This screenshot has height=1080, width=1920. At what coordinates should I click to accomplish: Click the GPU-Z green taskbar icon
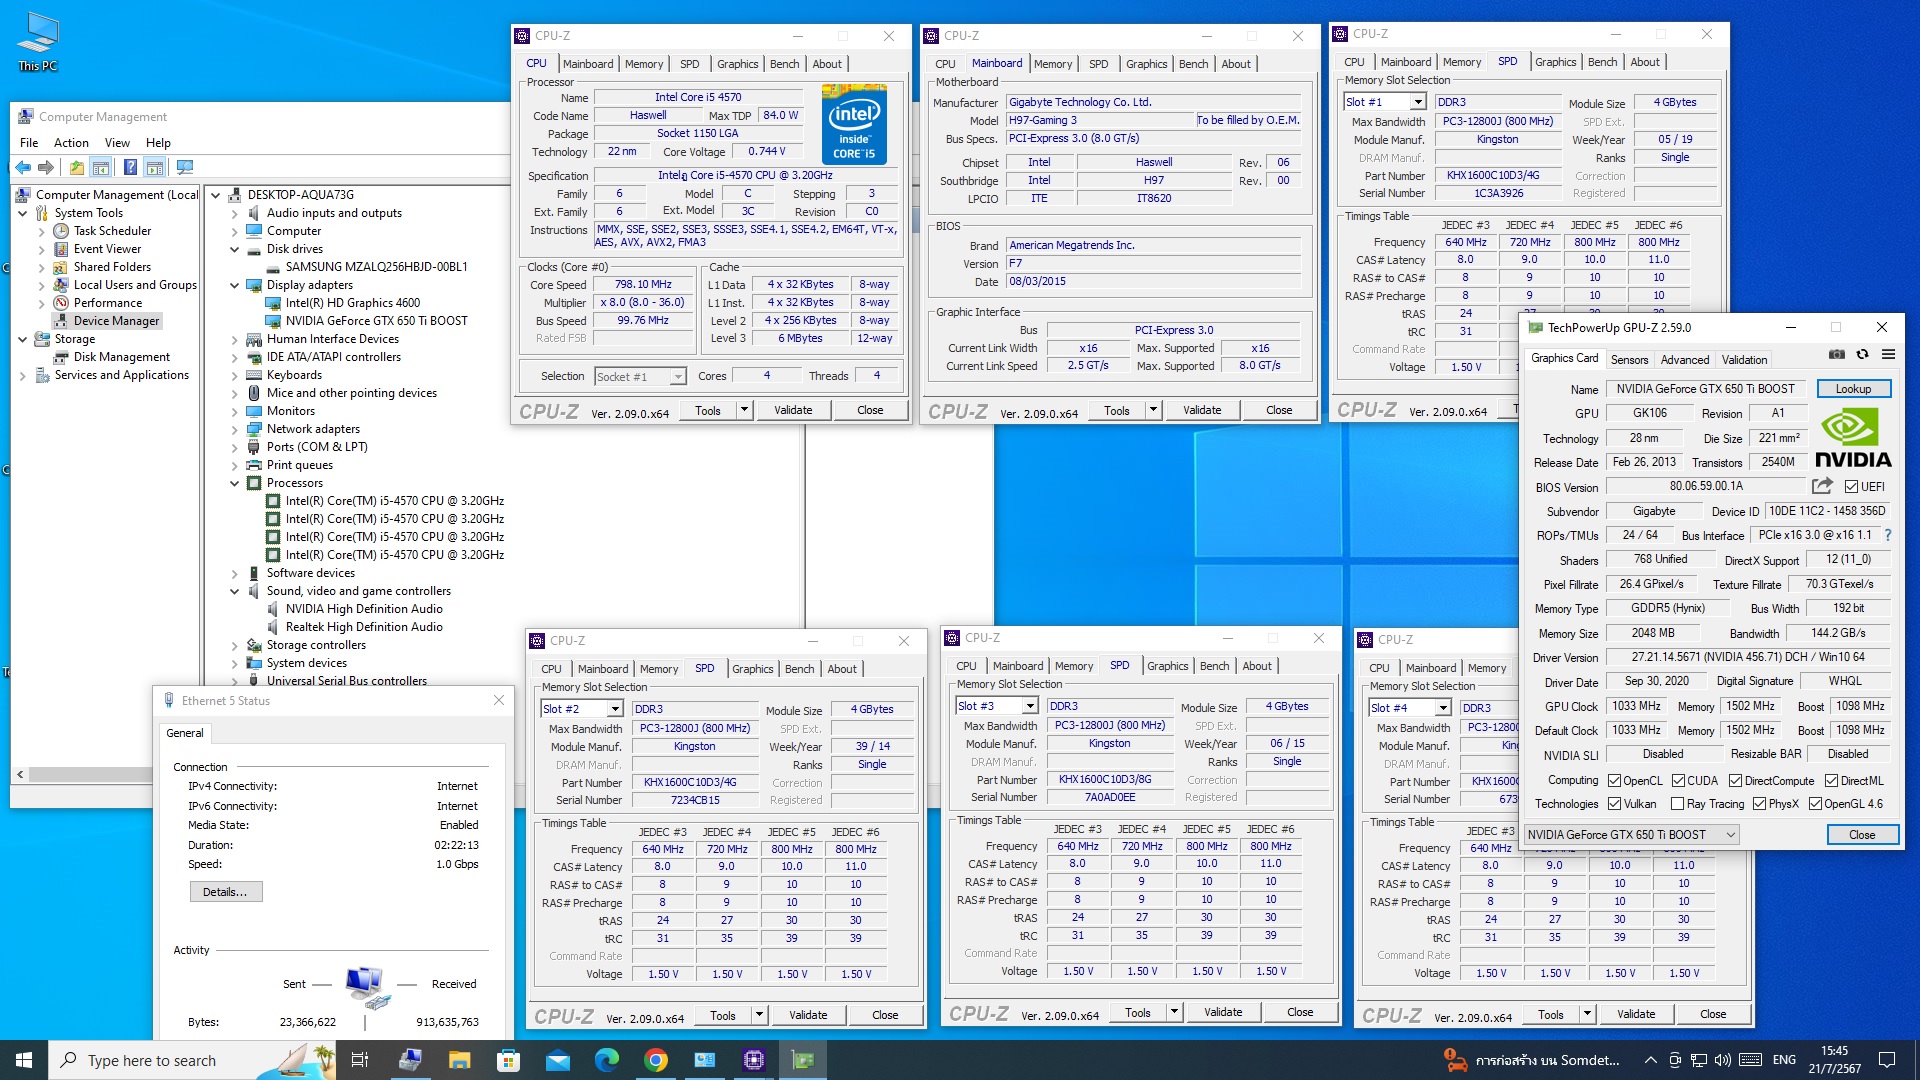pos(803,1060)
